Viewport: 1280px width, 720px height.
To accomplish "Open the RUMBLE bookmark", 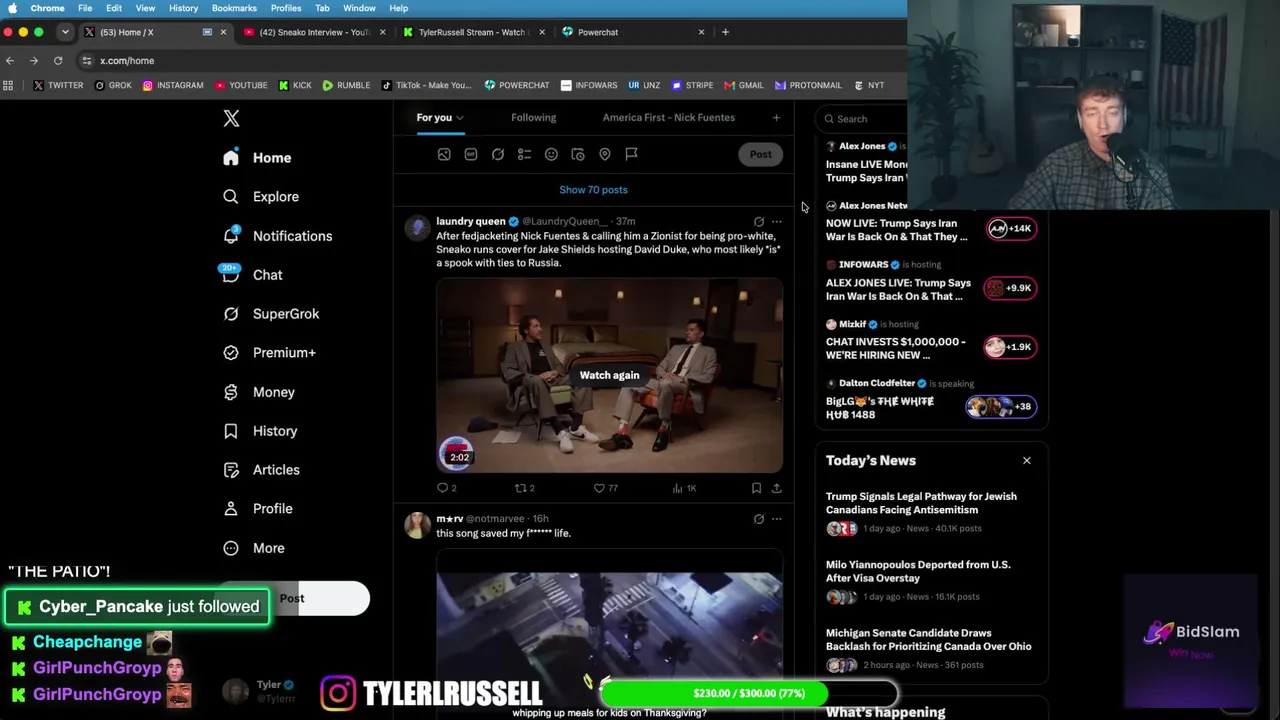I will (346, 85).
